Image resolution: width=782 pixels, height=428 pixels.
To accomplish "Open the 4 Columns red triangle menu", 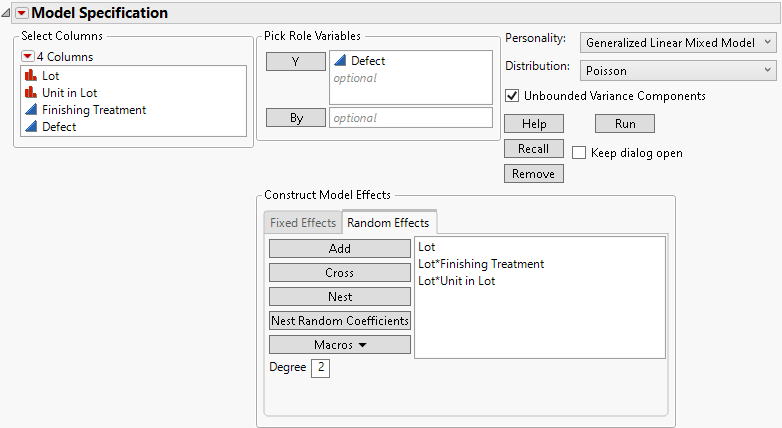I will click(28, 56).
